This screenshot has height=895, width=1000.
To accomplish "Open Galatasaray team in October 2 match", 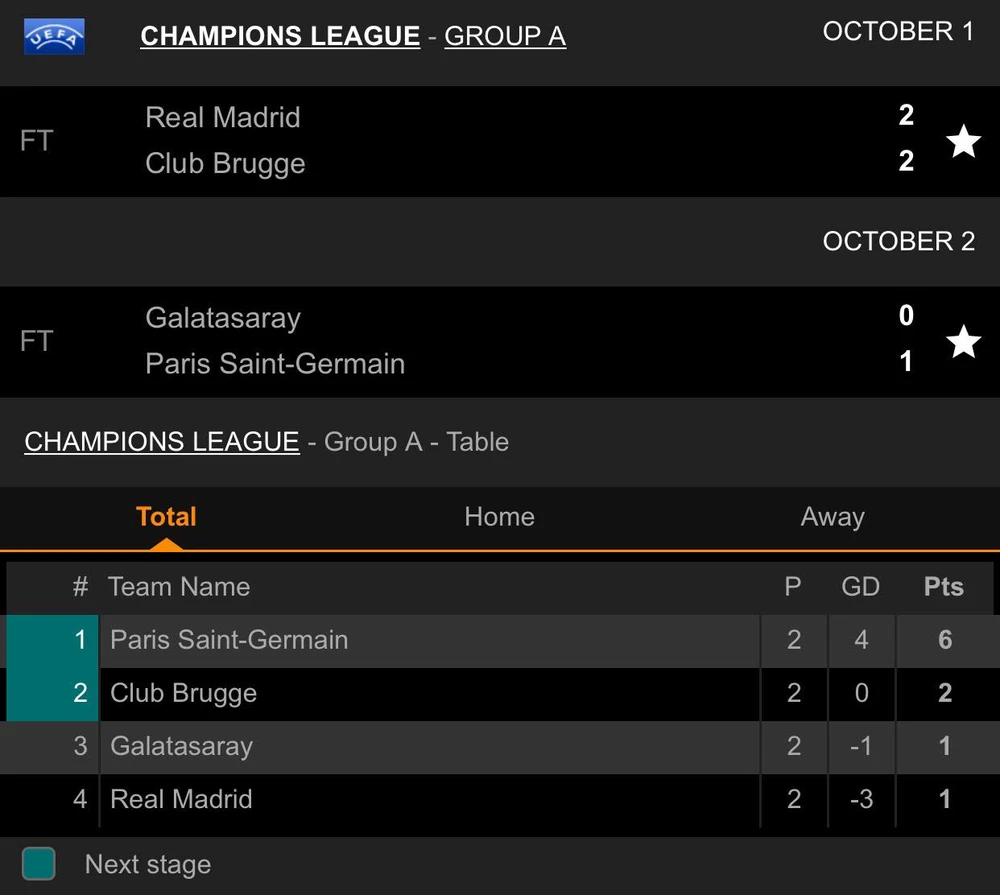I will tap(223, 318).
